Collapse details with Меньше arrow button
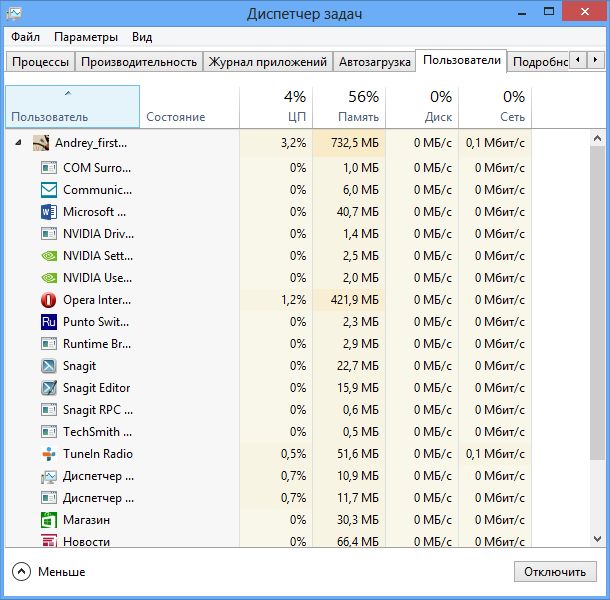This screenshot has height=600, width=610. click(x=22, y=572)
